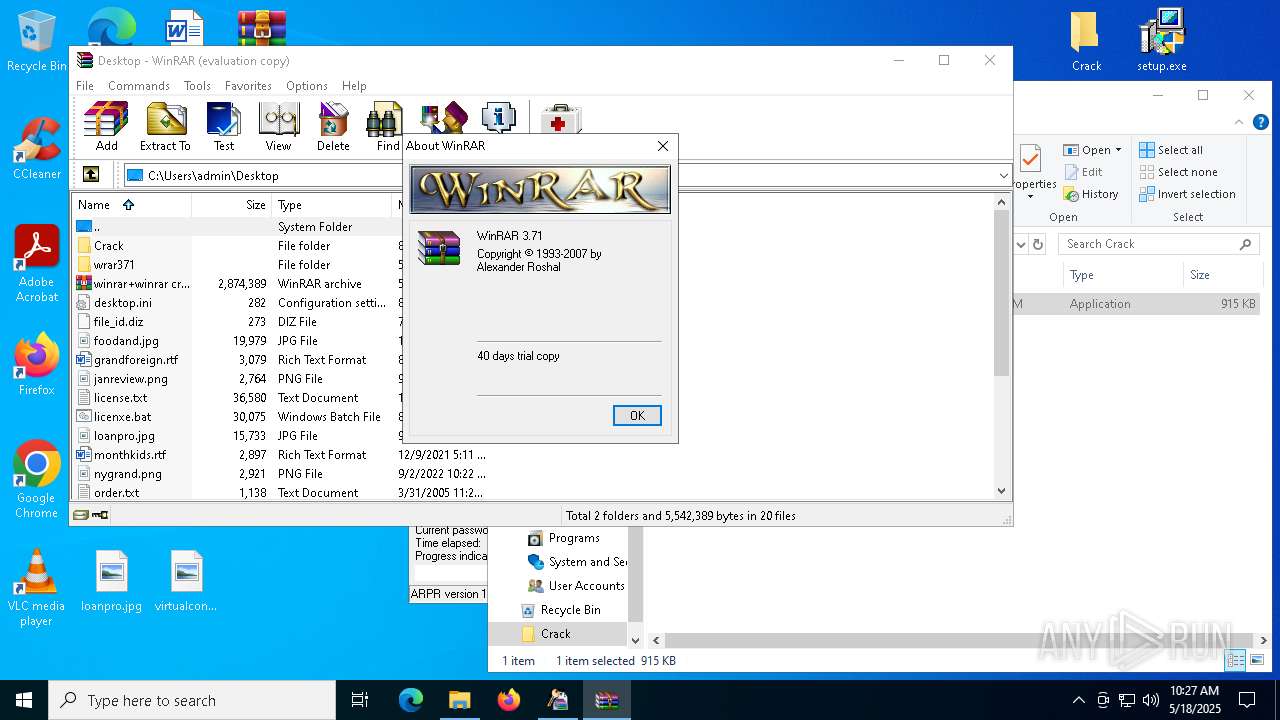The width and height of the screenshot is (1280, 720).
Task: Open the Commands menu in WinRAR
Action: (x=139, y=86)
